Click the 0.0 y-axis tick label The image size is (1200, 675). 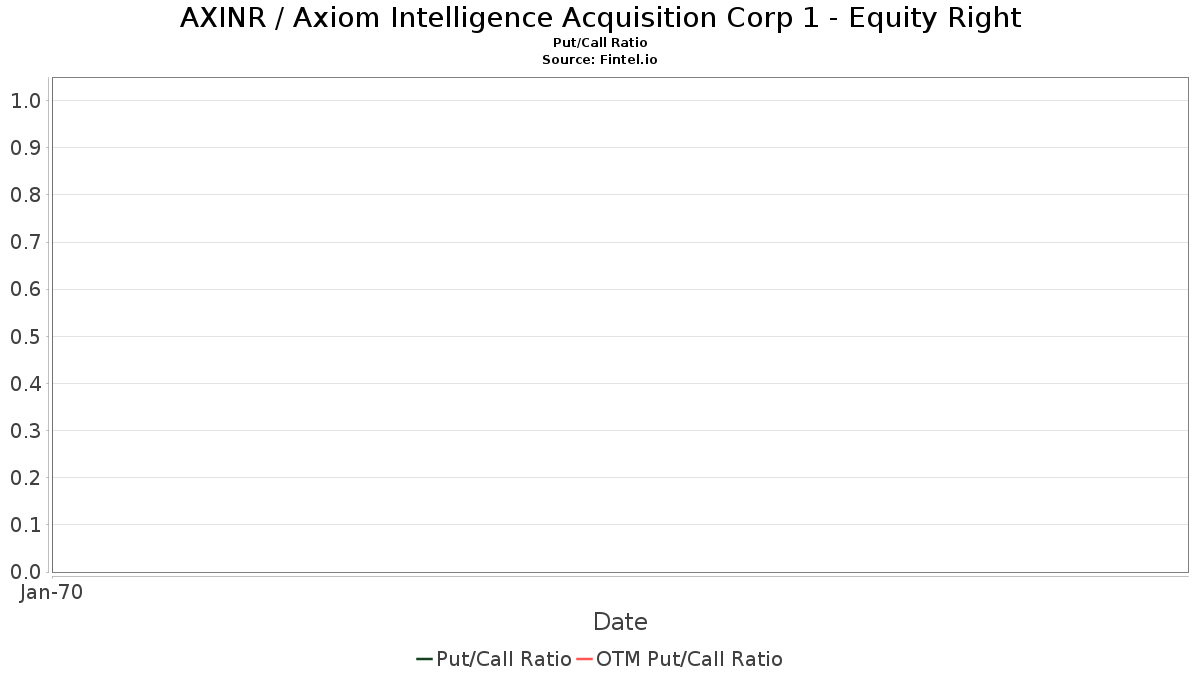[25, 571]
